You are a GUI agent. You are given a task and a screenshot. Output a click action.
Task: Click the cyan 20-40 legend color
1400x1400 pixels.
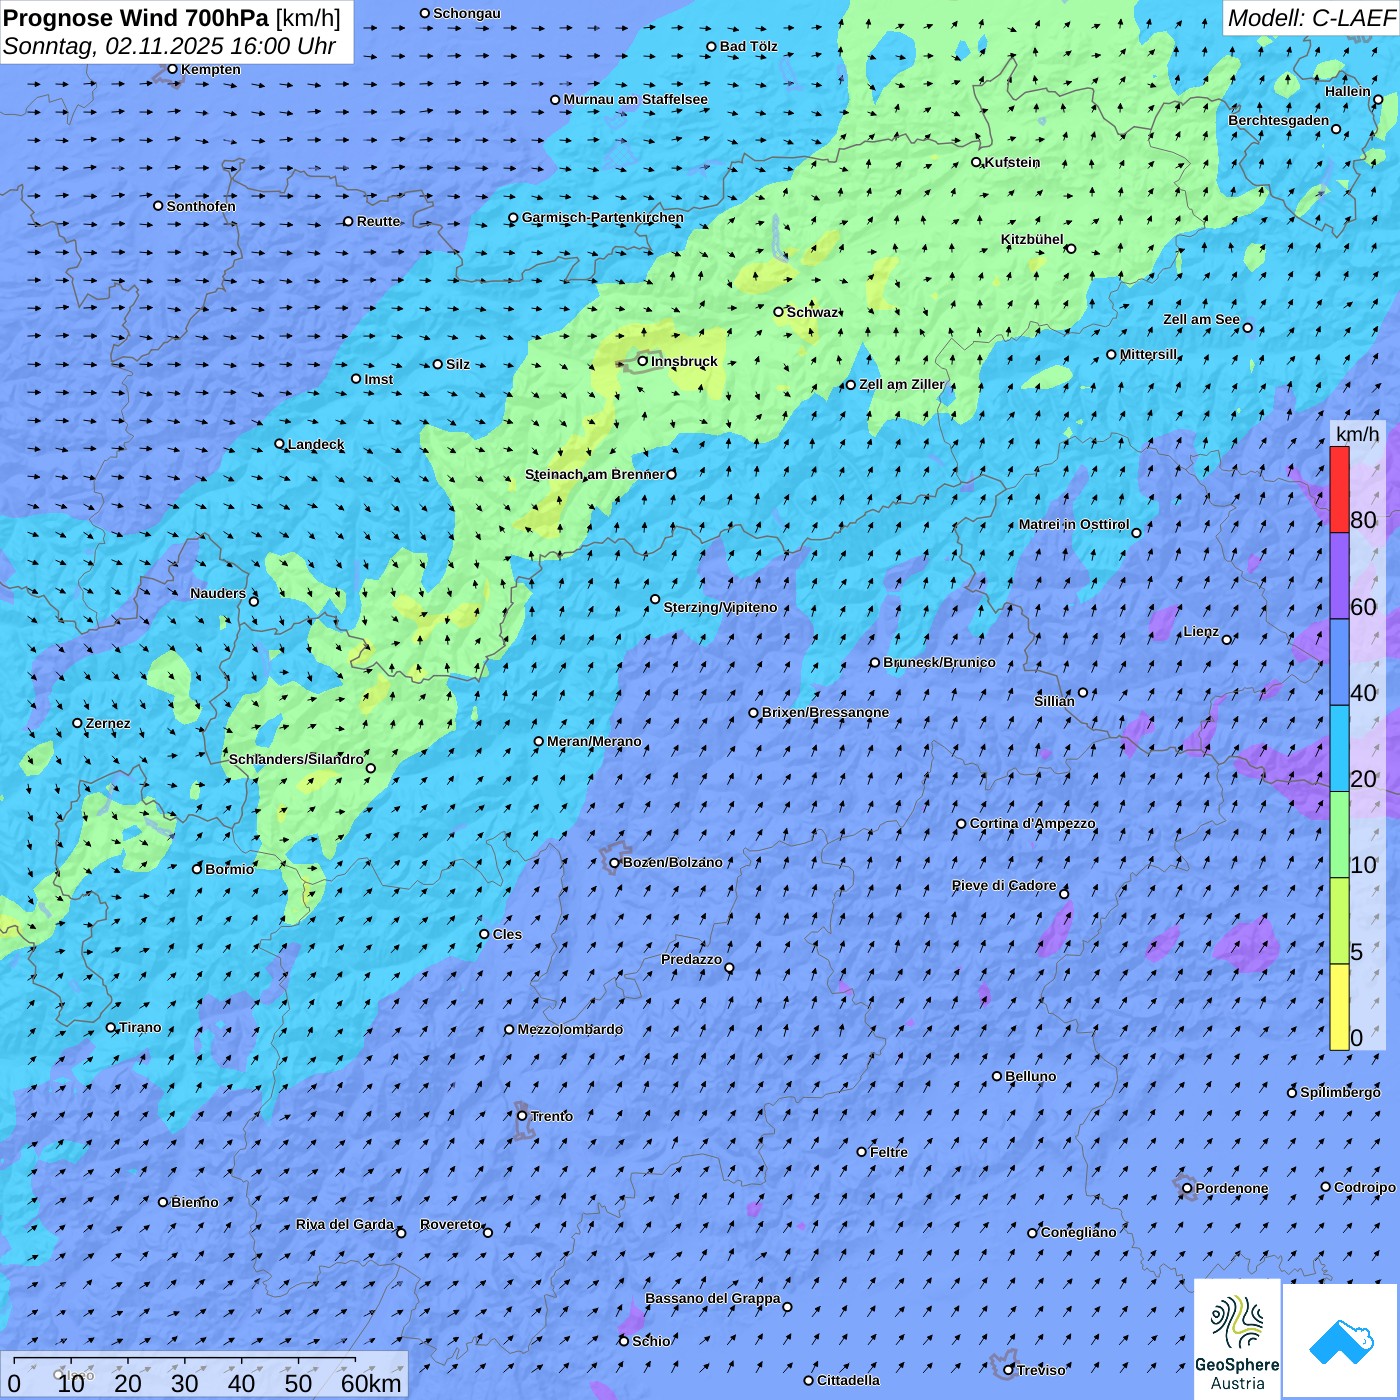[x=1339, y=749]
